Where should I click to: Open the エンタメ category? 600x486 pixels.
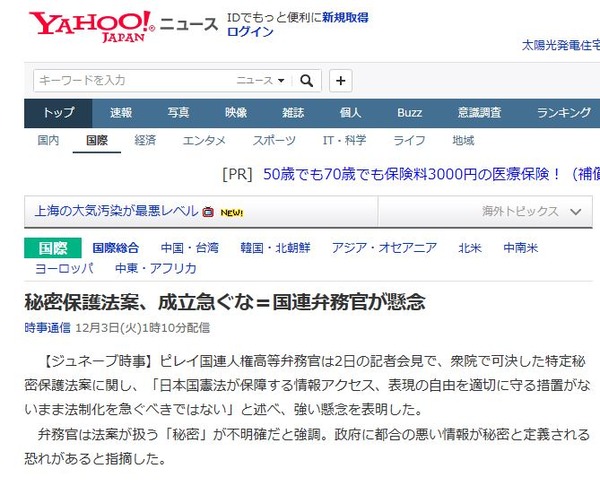tap(204, 140)
